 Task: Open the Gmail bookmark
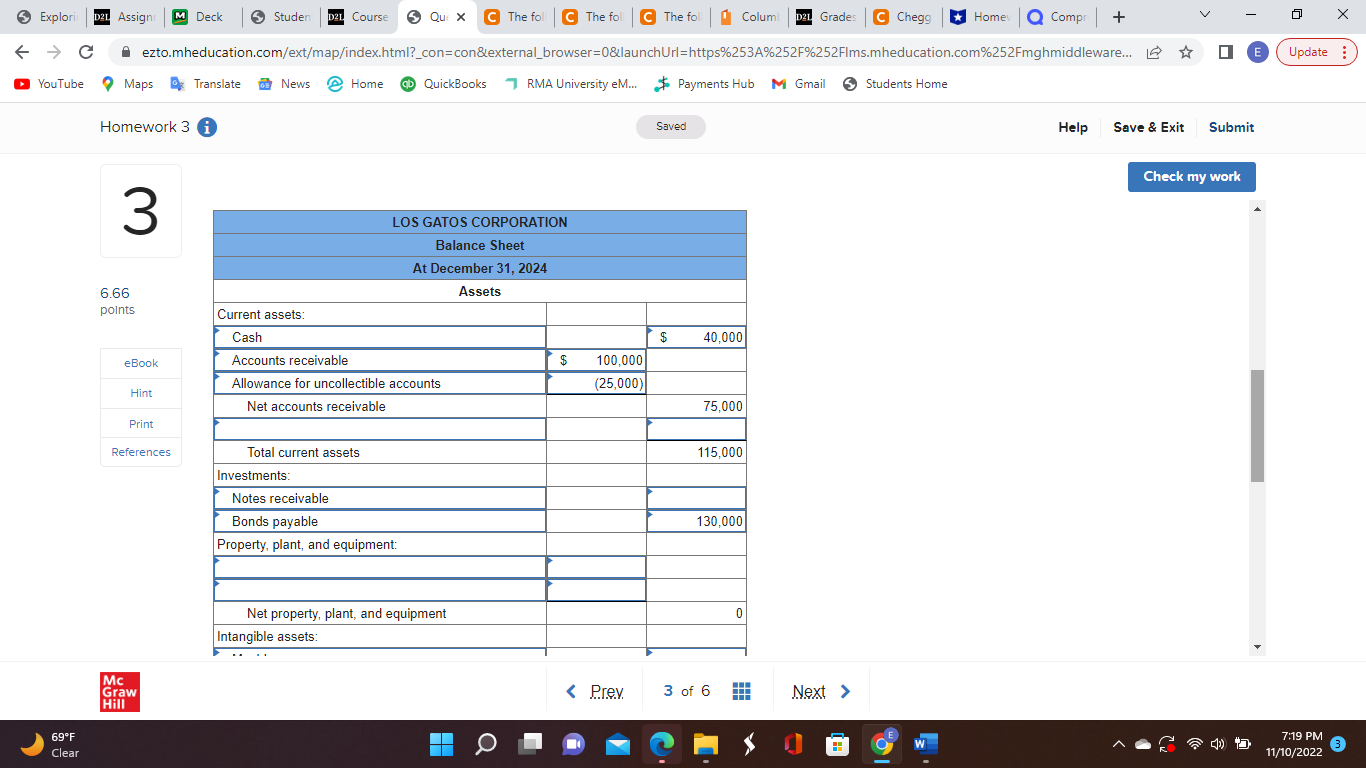(x=799, y=84)
